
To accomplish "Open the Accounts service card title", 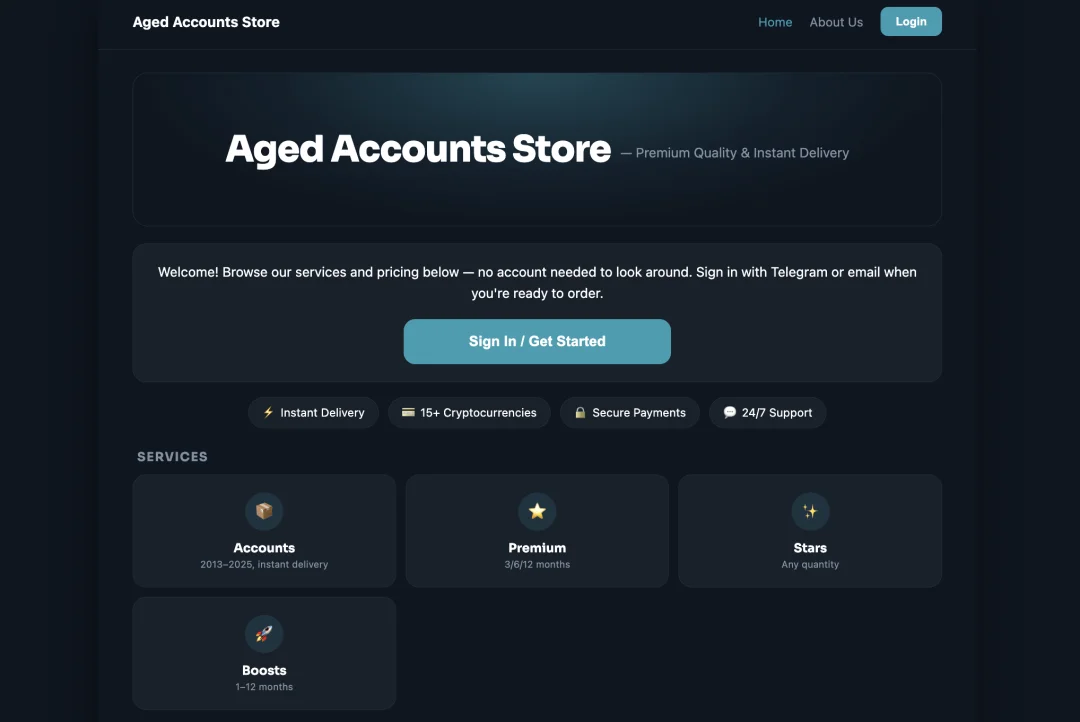I will click(x=264, y=548).
